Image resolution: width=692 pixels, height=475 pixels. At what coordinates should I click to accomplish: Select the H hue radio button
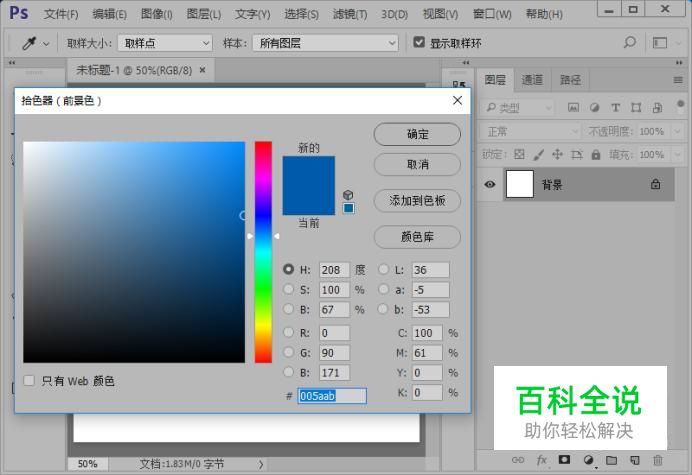(288, 269)
